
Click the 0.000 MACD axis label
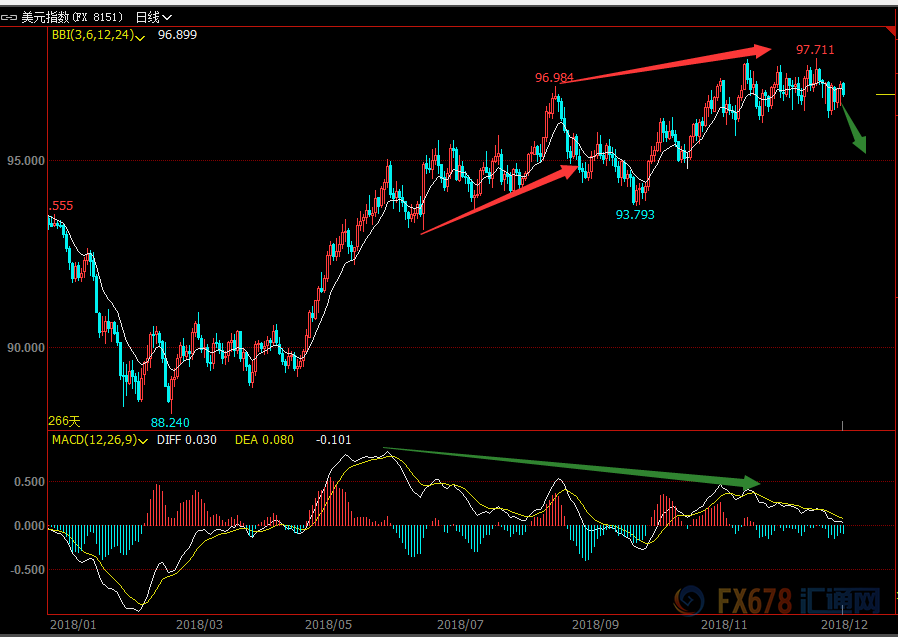click(29, 526)
